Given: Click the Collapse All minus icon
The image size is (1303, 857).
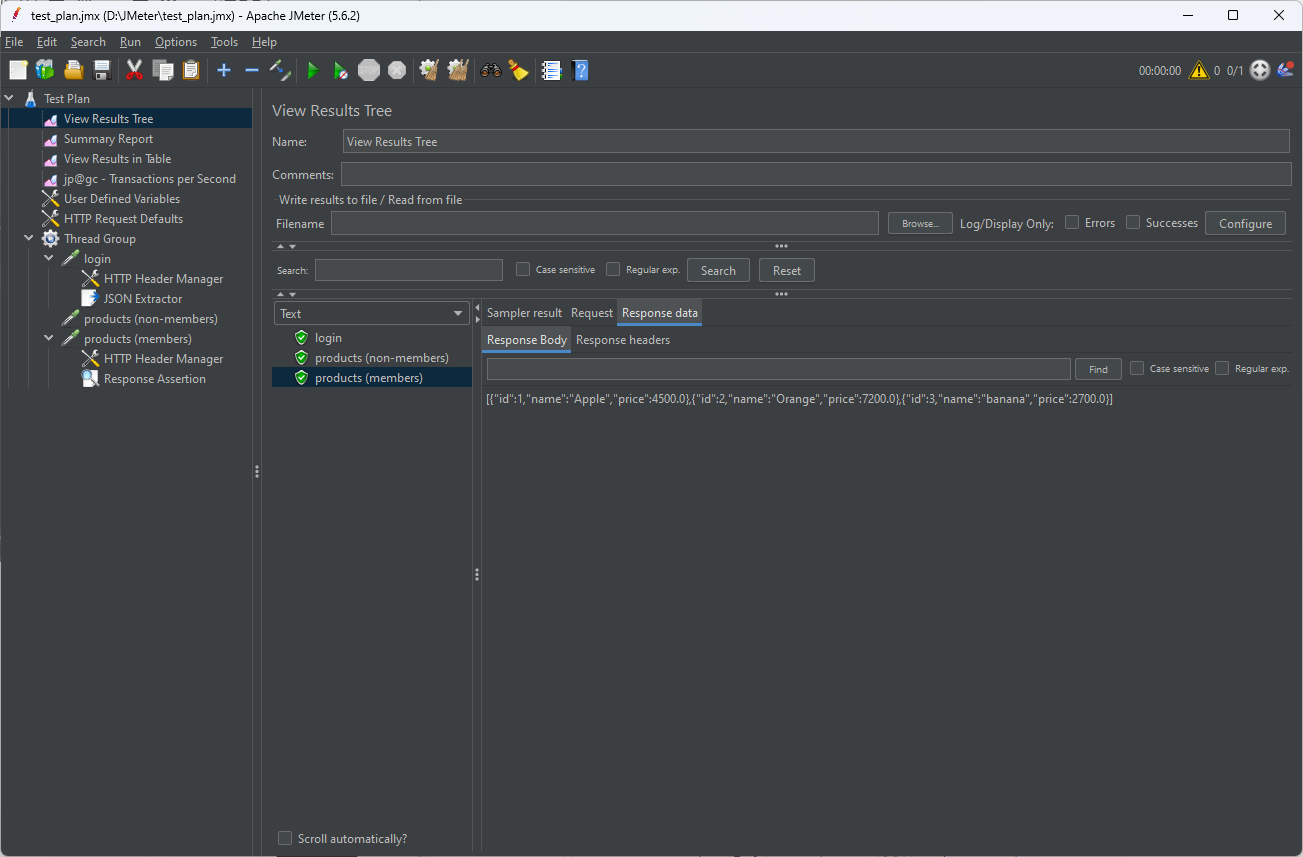Looking at the screenshot, I should point(252,70).
